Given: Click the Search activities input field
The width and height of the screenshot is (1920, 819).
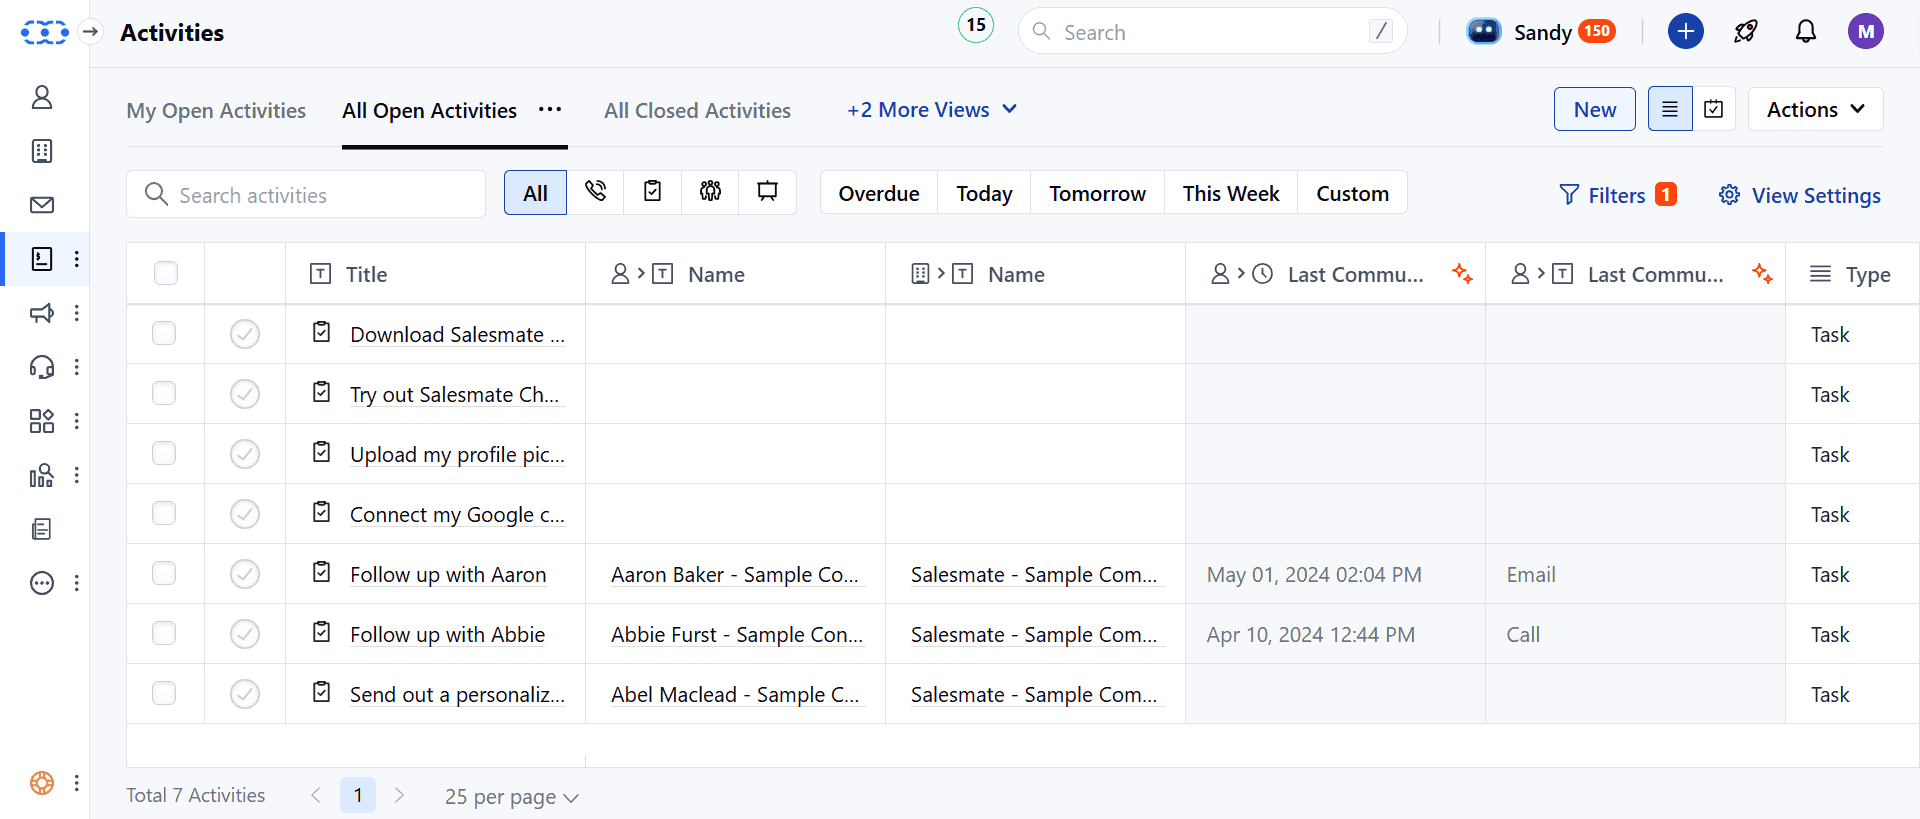Looking at the screenshot, I should pos(320,195).
